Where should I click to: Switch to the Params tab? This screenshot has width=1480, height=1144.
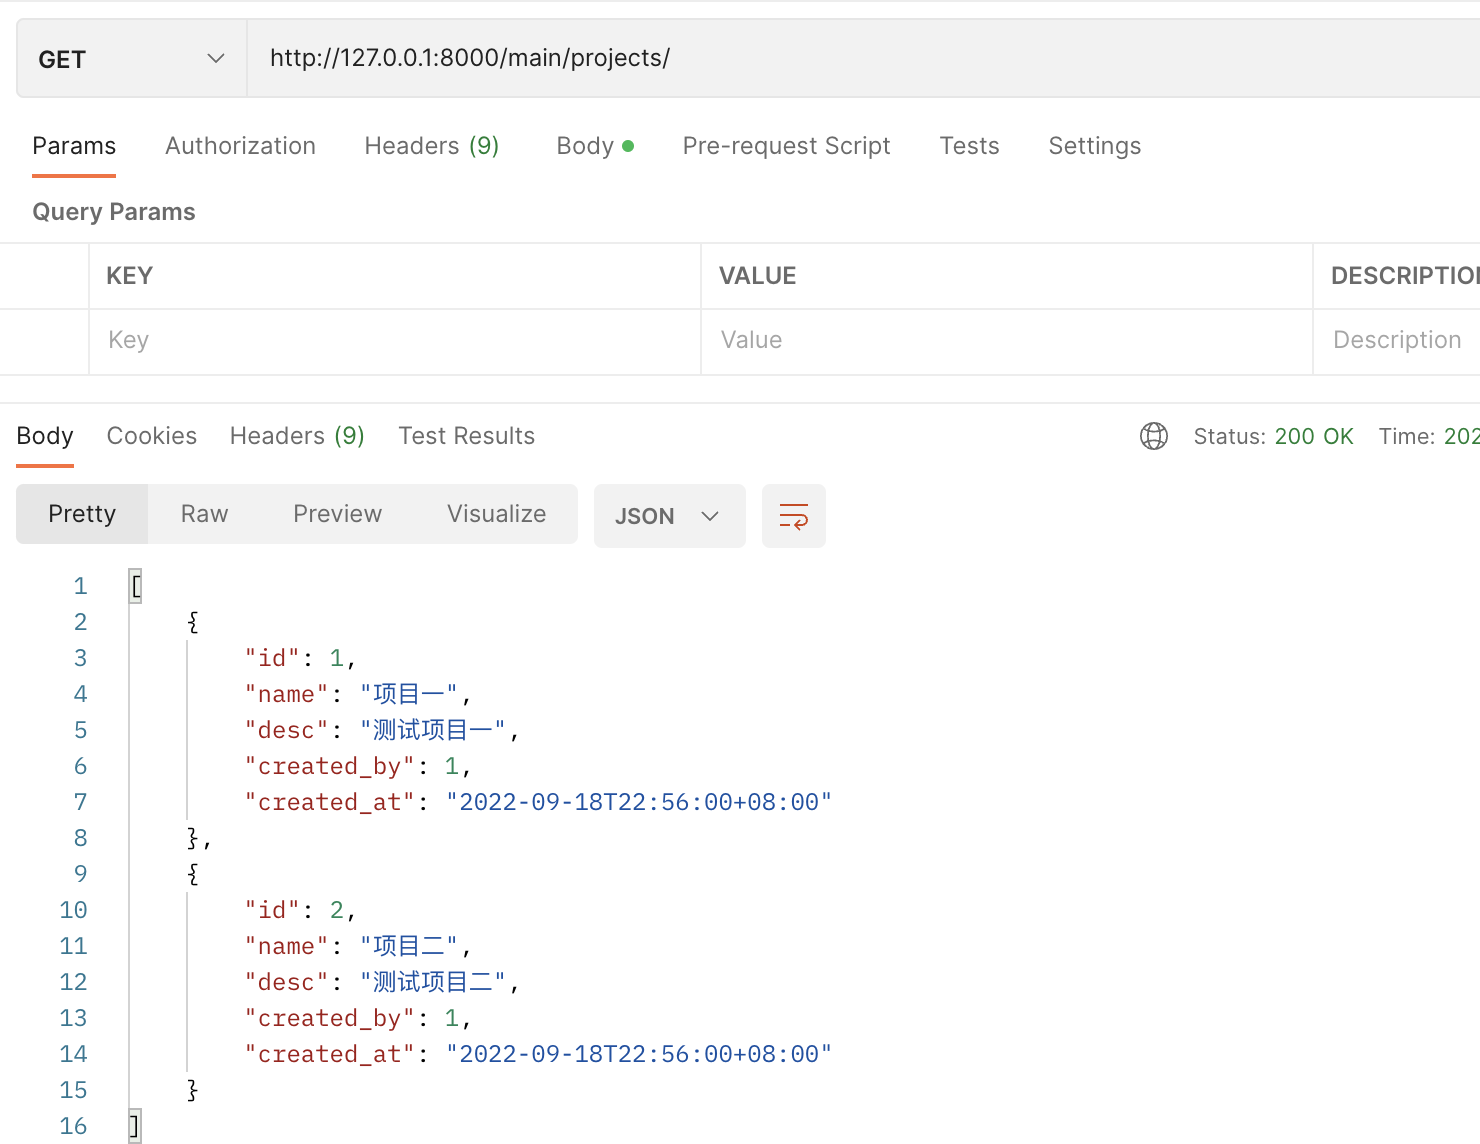pyautogui.click(x=74, y=146)
